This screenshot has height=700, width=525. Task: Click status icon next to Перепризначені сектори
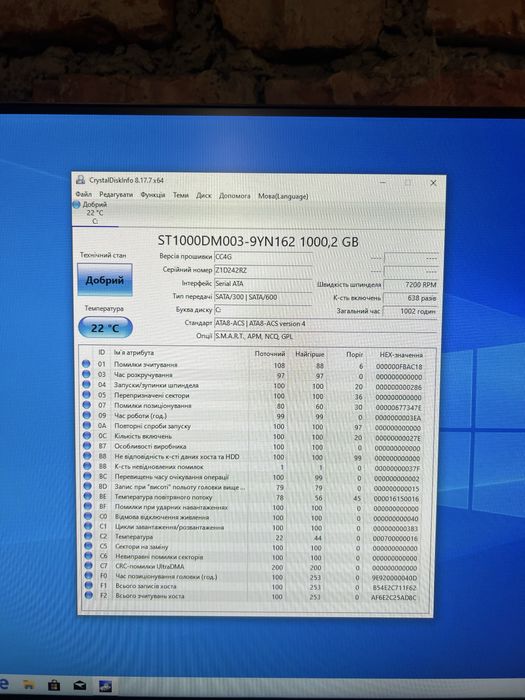tap(87, 395)
